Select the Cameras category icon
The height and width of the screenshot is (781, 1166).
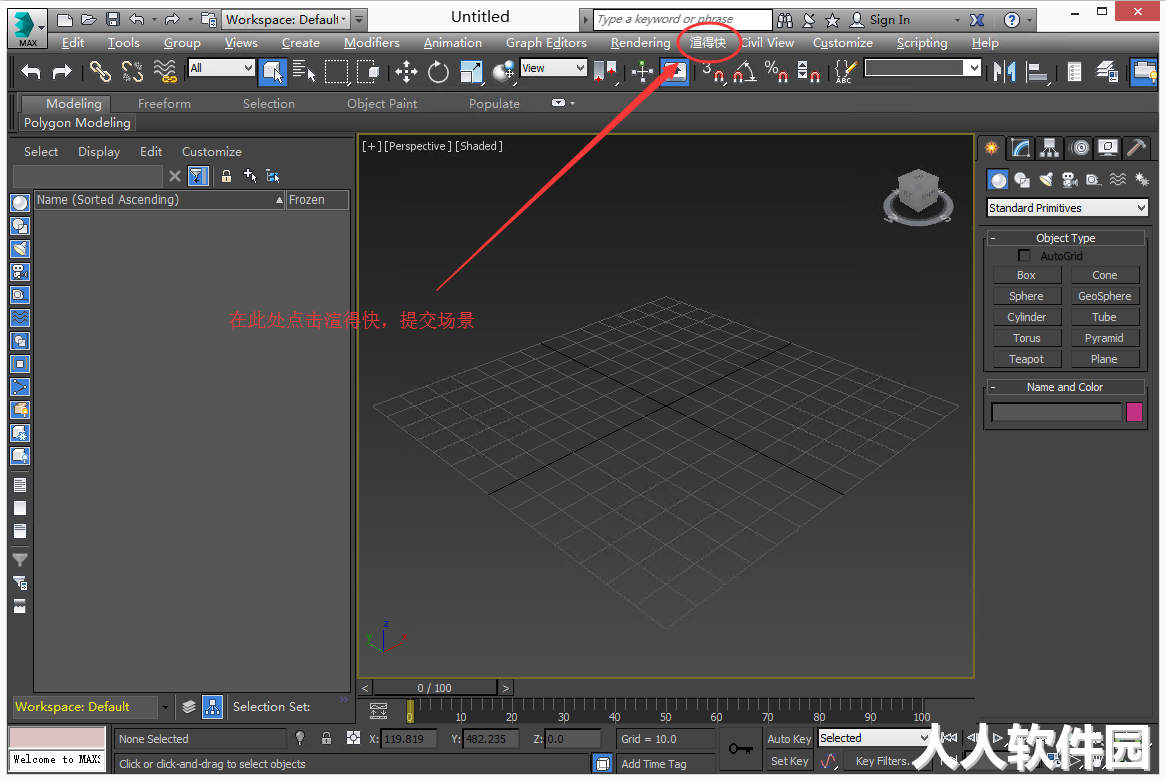tap(1069, 179)
